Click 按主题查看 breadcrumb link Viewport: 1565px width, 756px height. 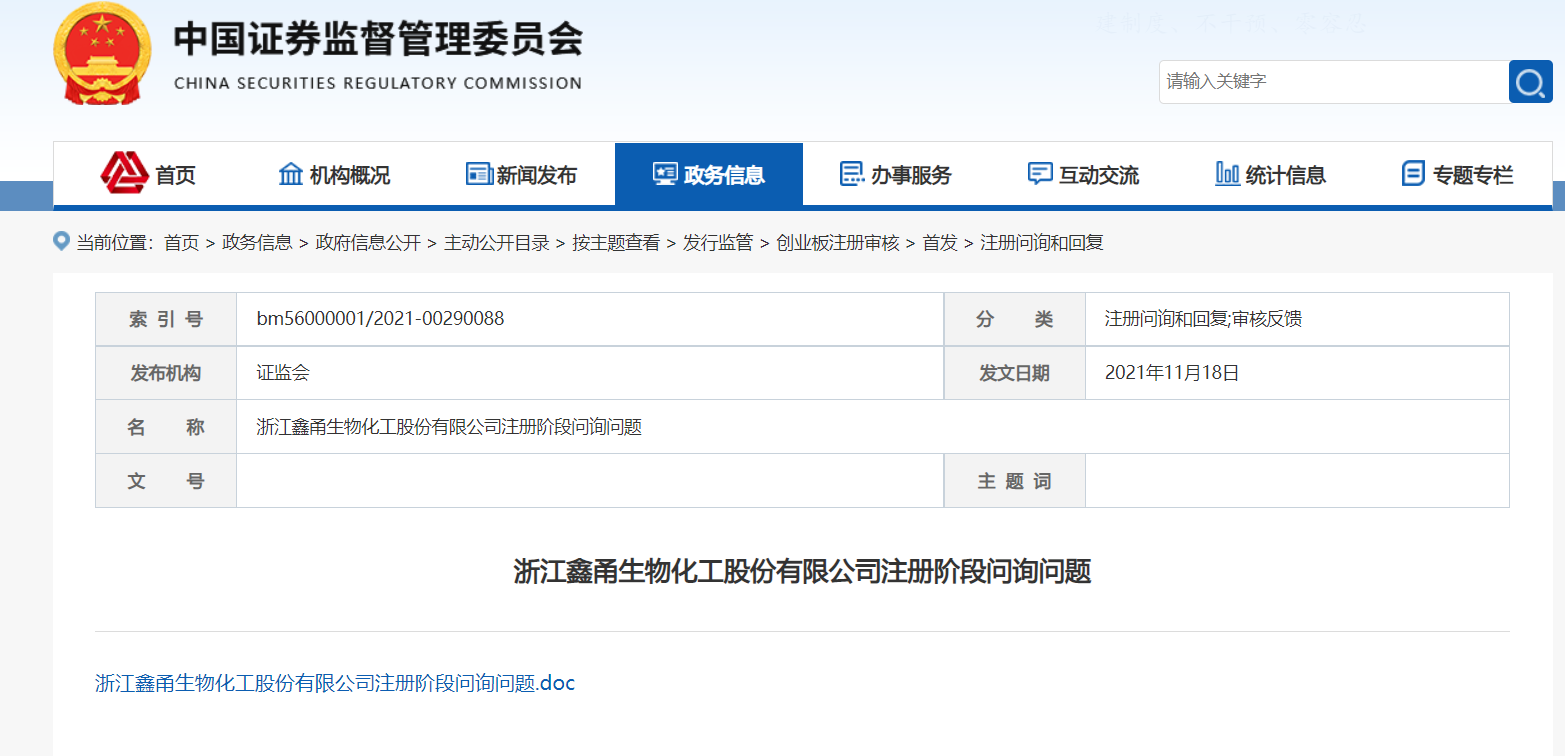[616, 242]
